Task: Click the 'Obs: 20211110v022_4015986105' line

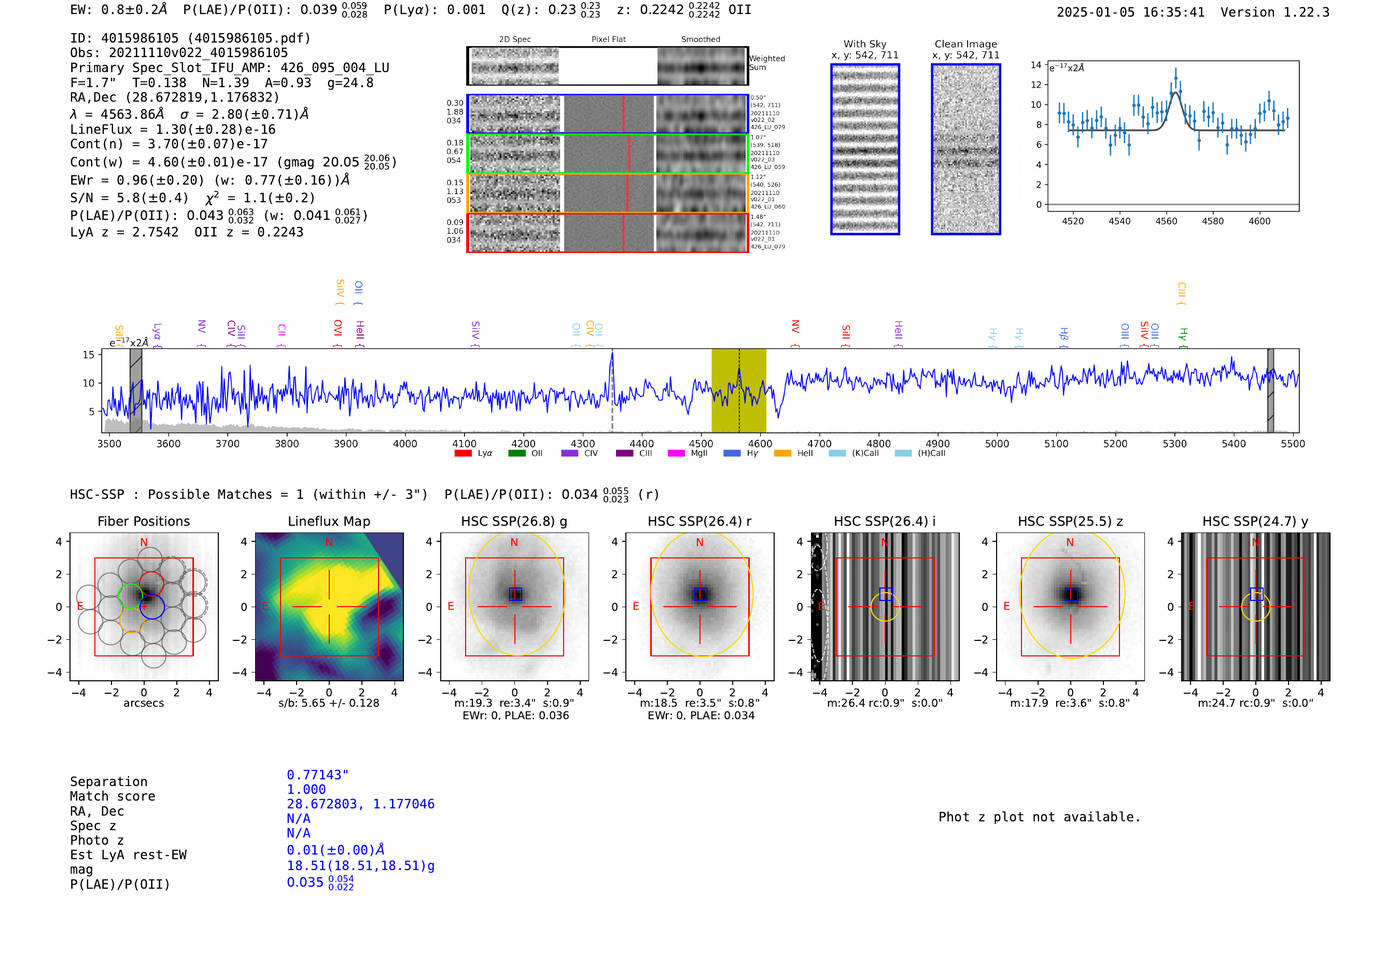Action: click(x=179, y=53)
